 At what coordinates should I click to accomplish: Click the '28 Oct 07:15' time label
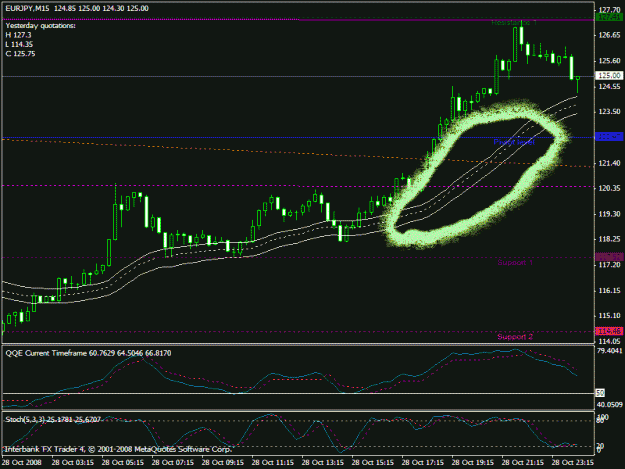pos(173,463)
